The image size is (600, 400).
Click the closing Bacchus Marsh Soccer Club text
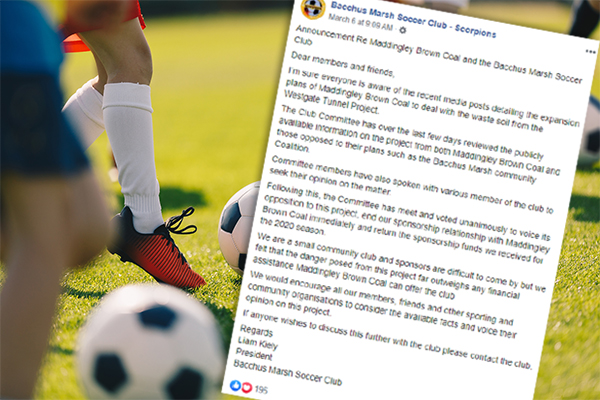pos(287,372)
